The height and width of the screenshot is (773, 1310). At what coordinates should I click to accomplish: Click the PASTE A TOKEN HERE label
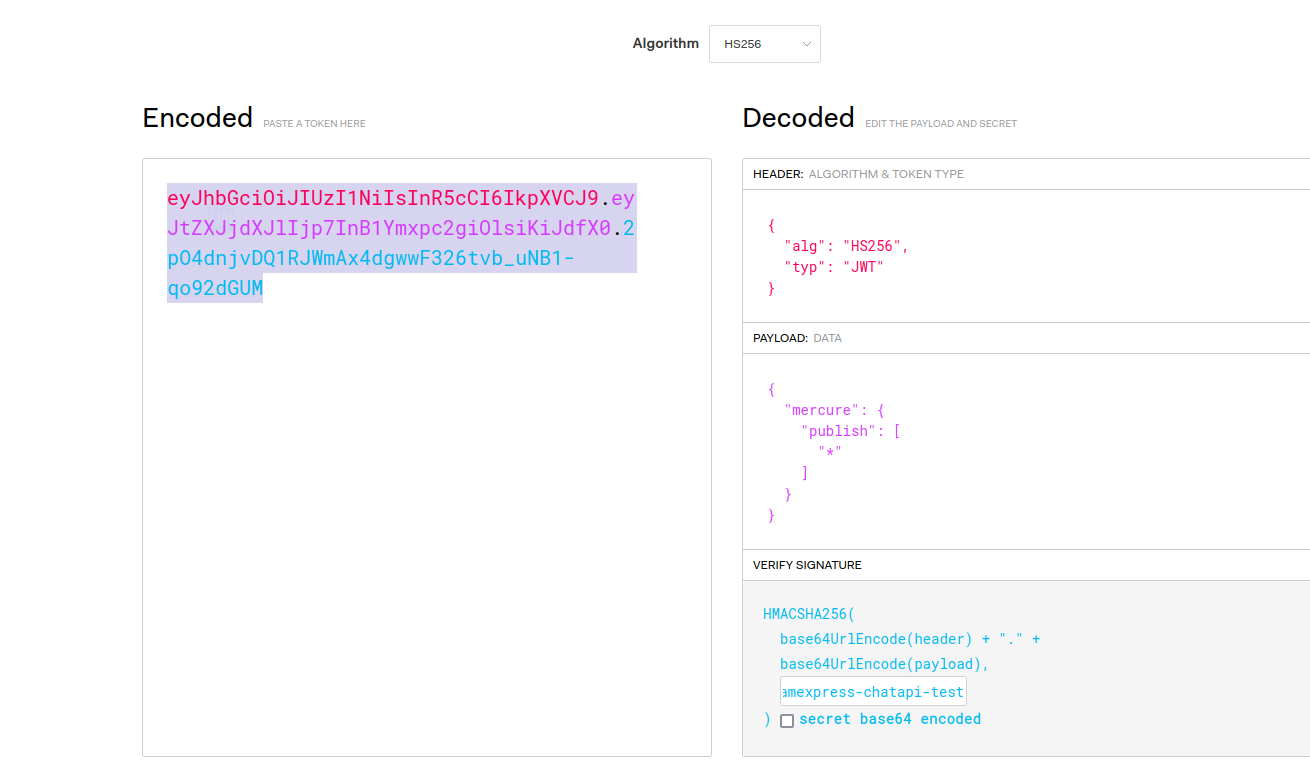coord(314,123)
